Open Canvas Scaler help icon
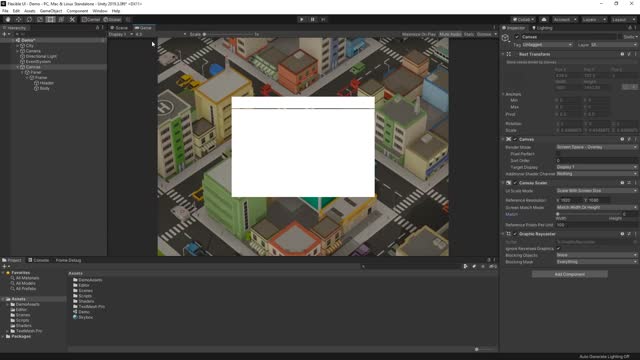The height and width of the screenshot is (360, 640). click(622, 183)
